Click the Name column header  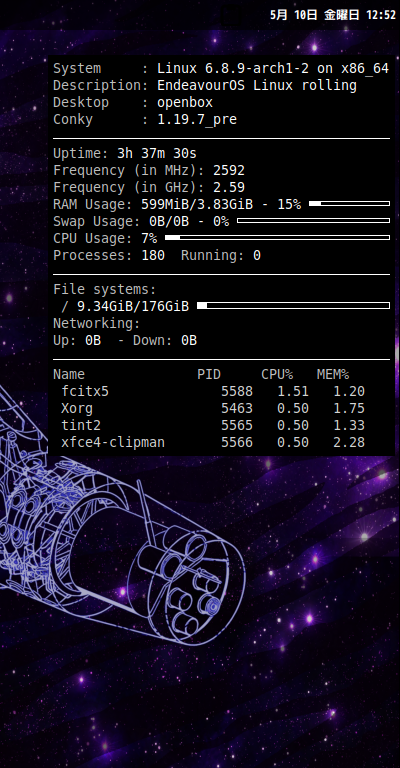(69, 375)
